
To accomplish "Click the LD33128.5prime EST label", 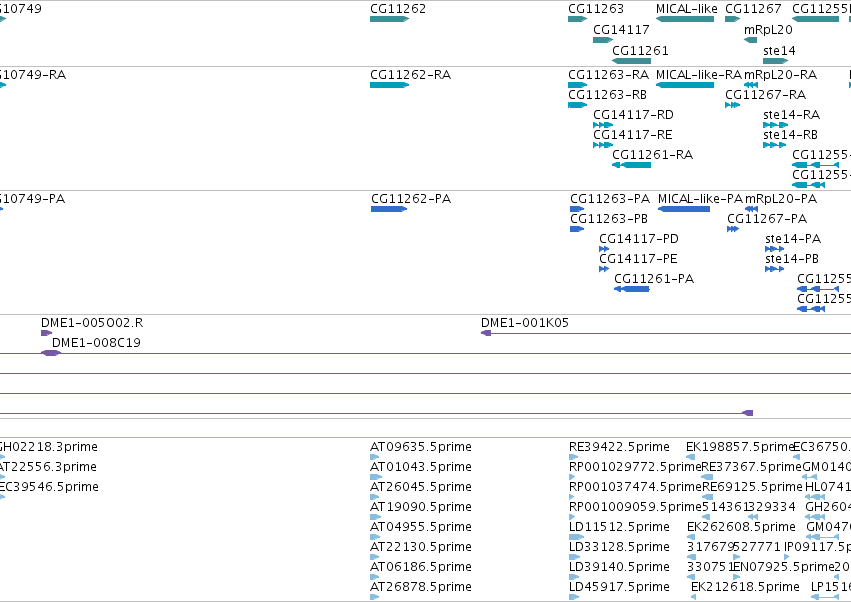I will (x=619, y=547).
